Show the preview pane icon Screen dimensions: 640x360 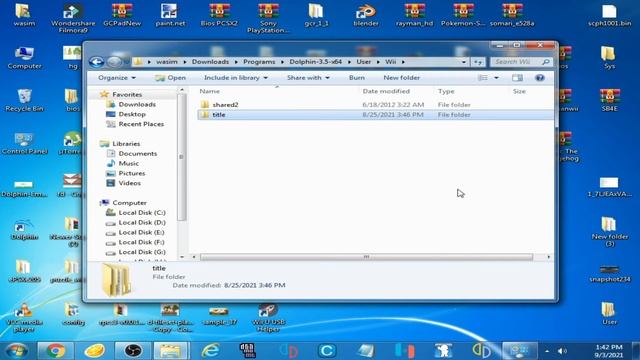click(x=517, y=78)
